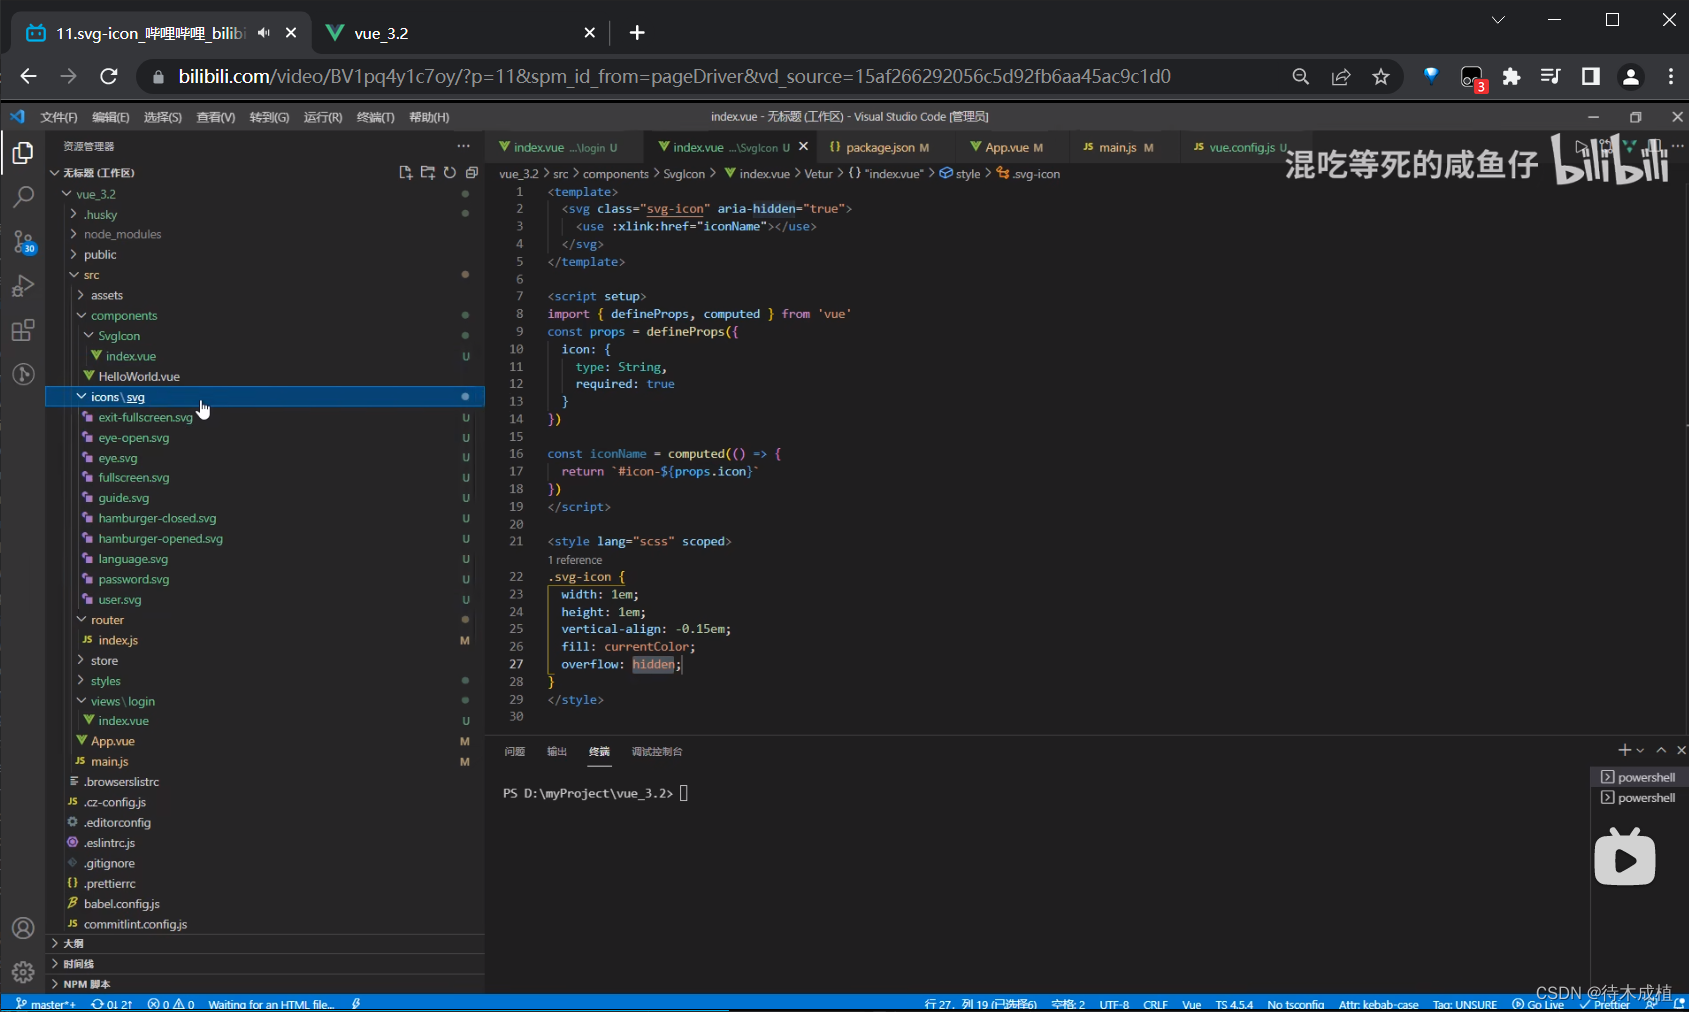The image size is (1689, 1012).
Task: Open the 编辑(E) menu
Action: pyautogui.click(x=111, y=117)
